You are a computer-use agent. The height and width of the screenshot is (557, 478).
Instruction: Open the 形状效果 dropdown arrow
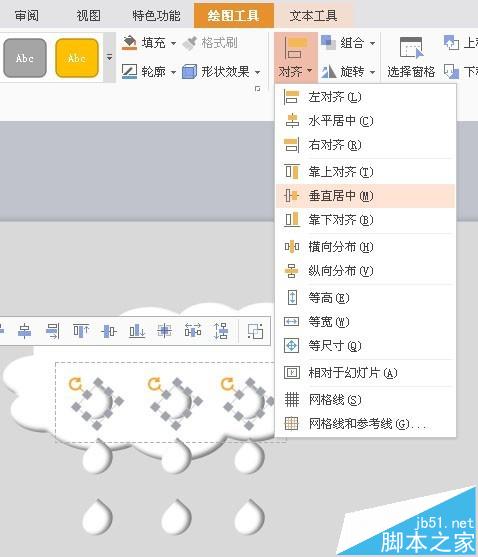(x=257, y=72)
